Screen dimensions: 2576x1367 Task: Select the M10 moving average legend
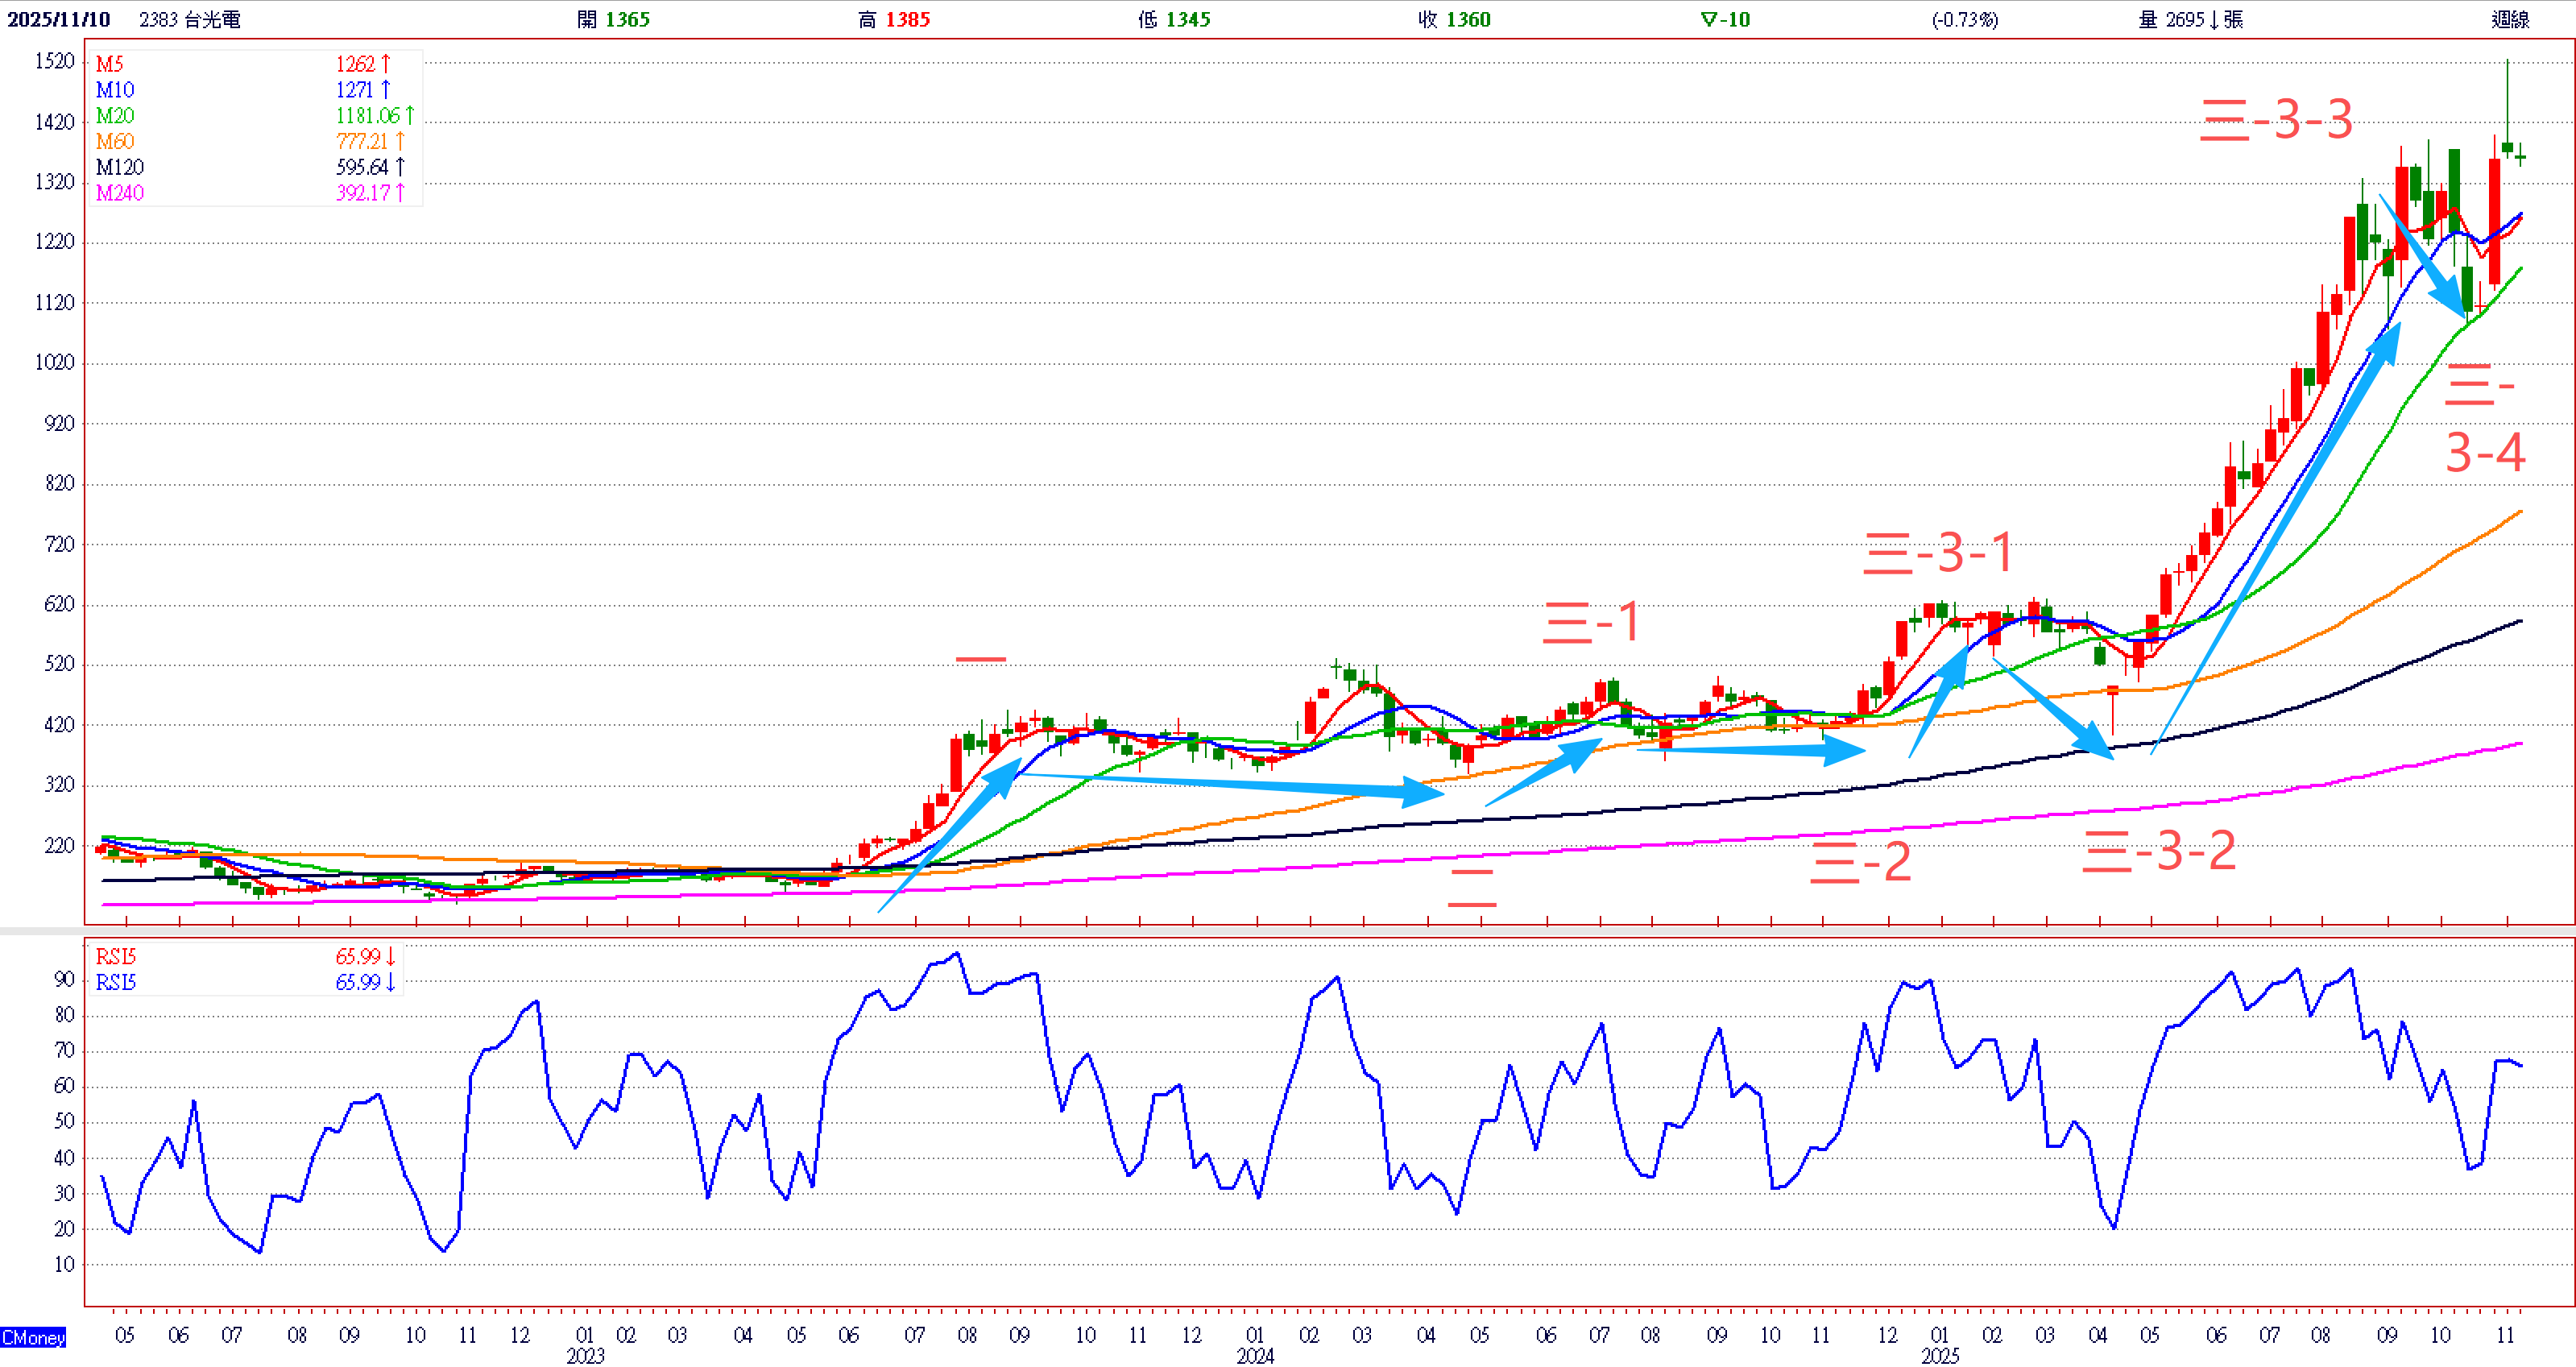tap(115, 90)
